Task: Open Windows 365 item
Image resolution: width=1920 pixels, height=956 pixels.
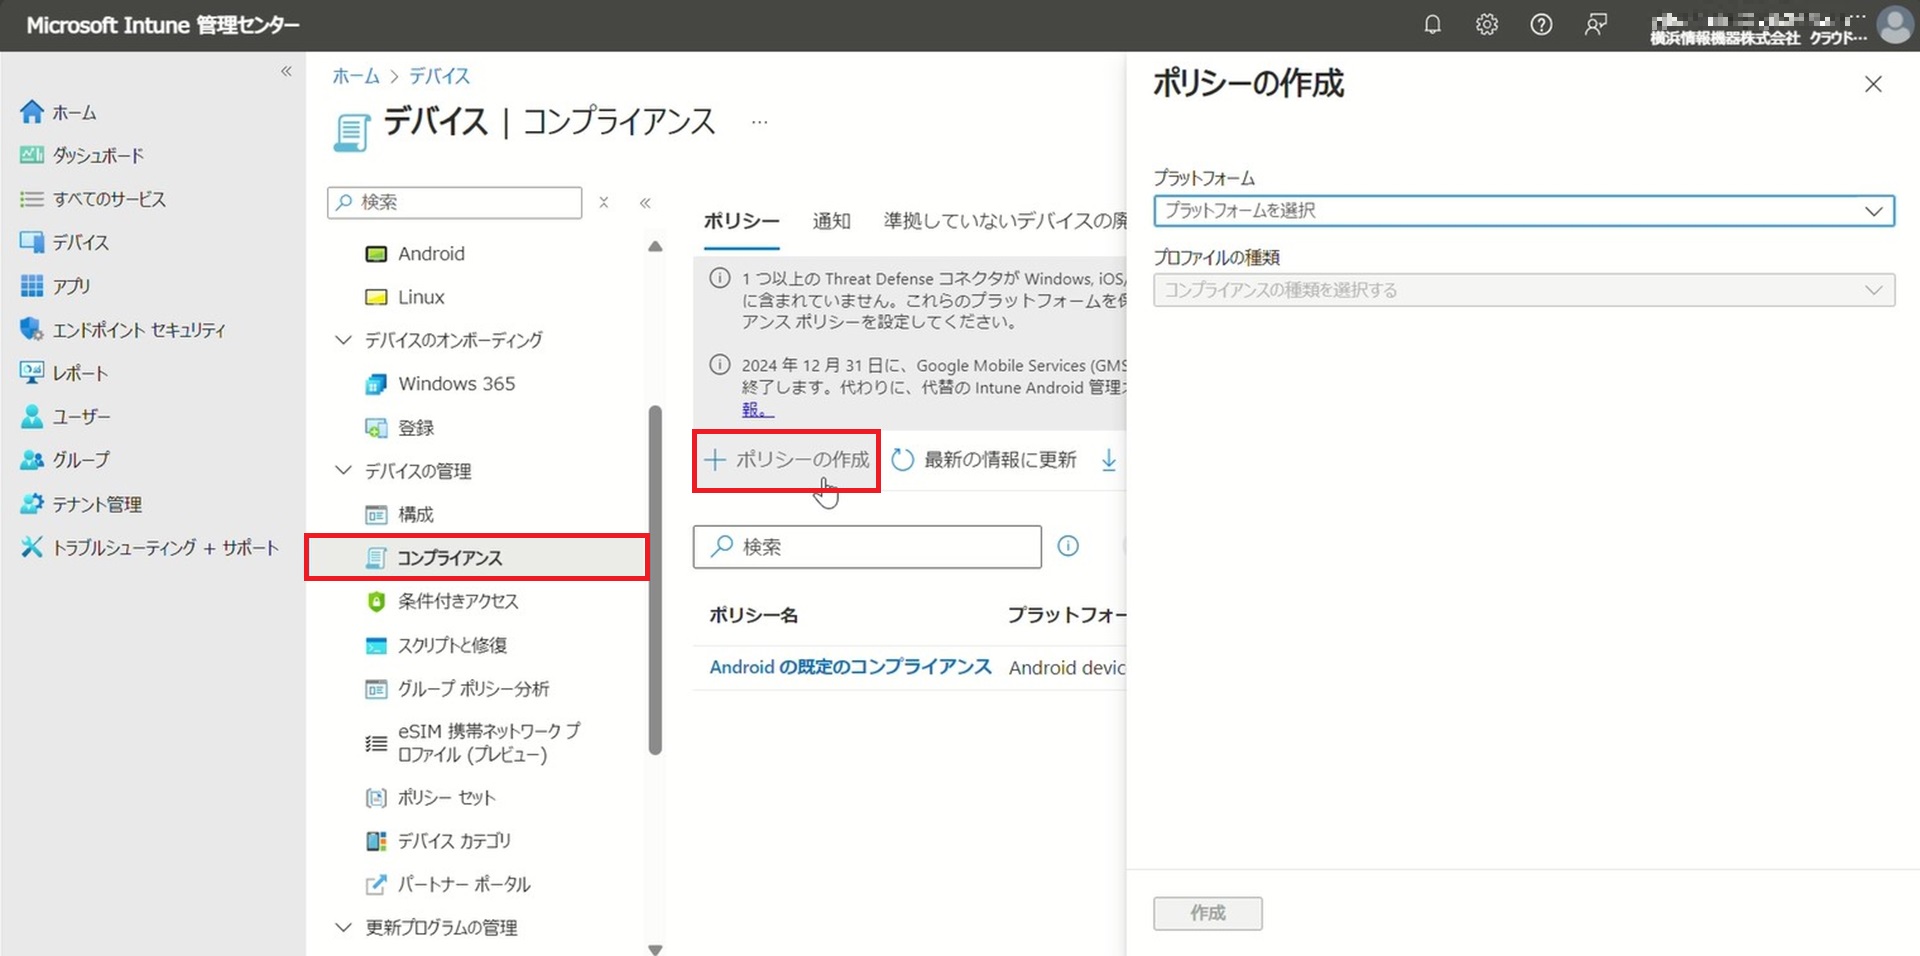Action: pyautogui.click(x=440, y=384)
